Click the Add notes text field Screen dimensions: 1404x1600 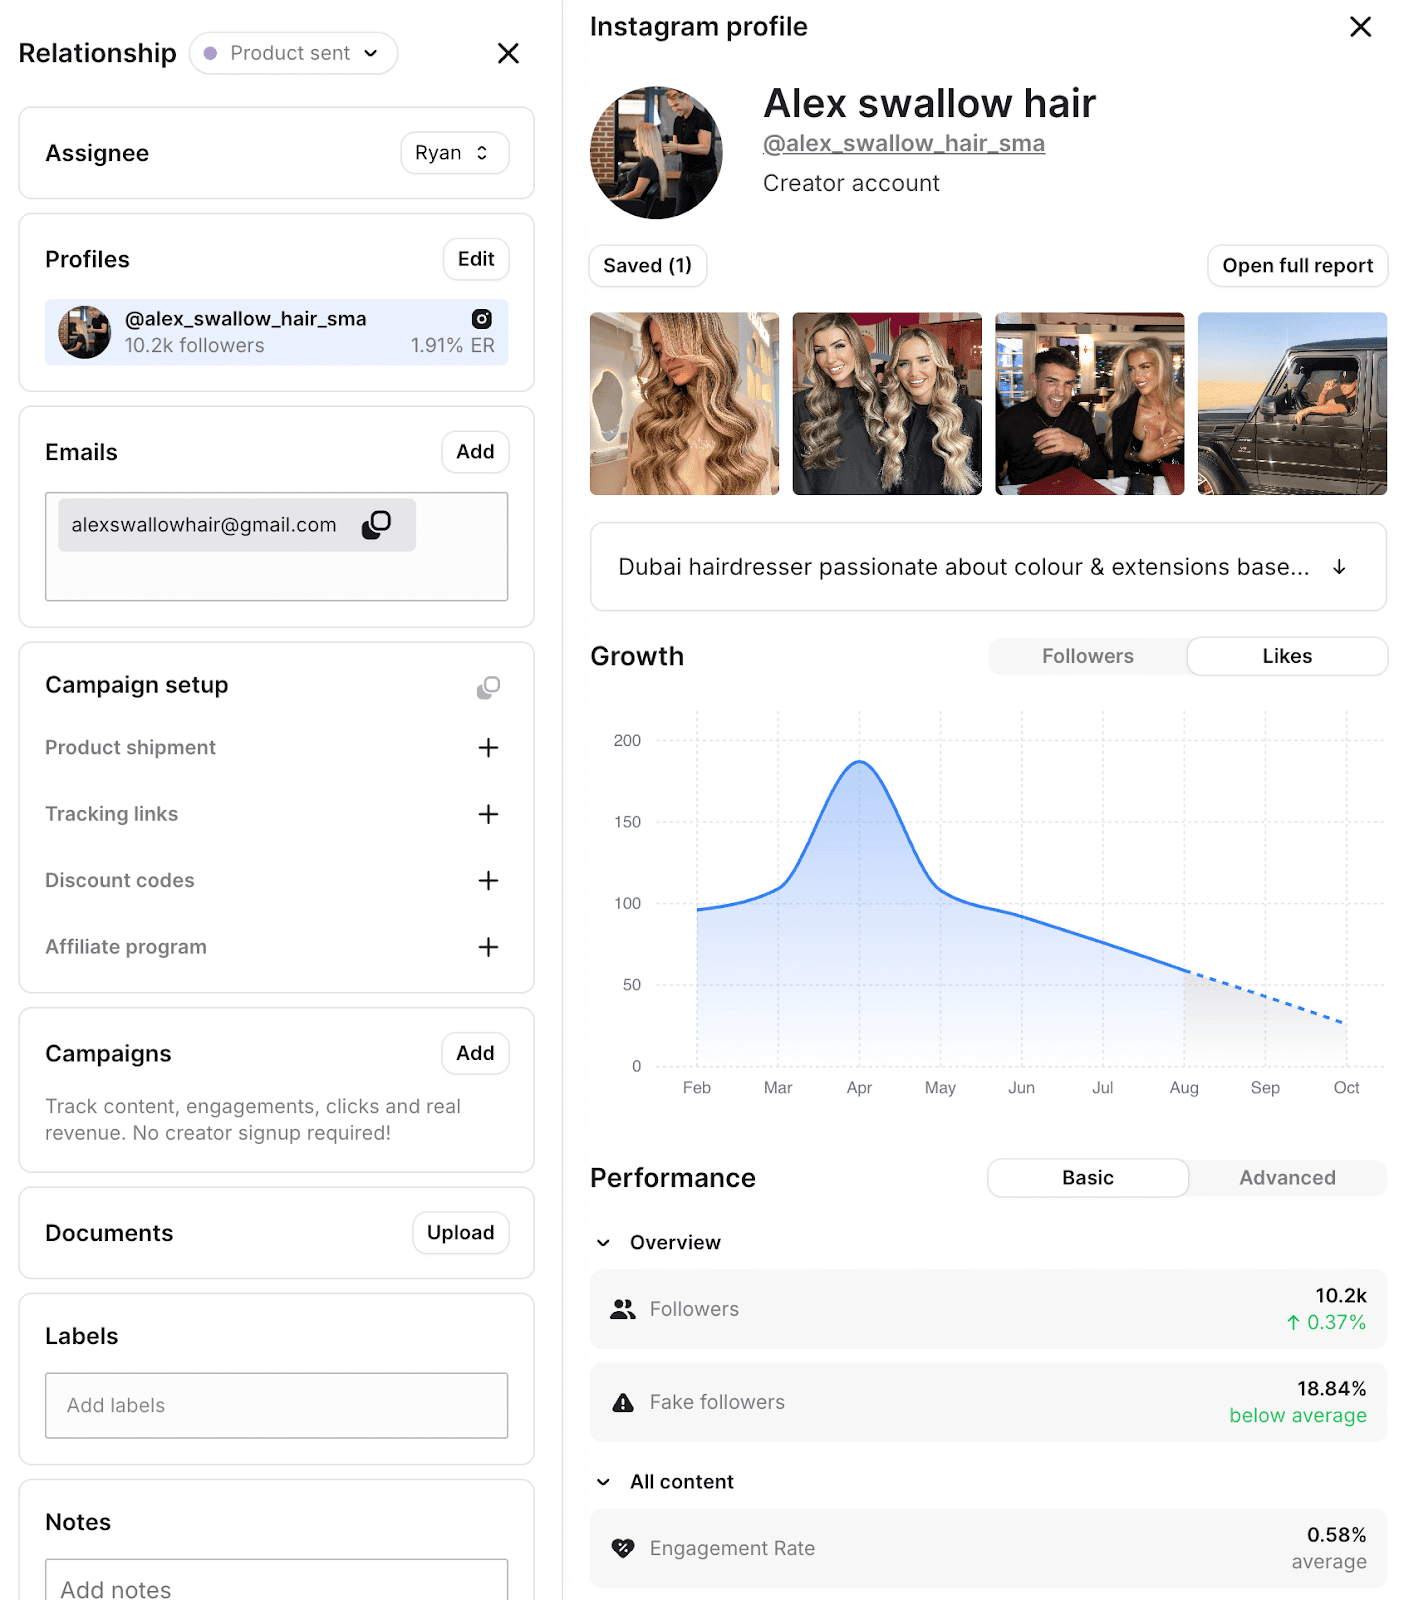276,1582
